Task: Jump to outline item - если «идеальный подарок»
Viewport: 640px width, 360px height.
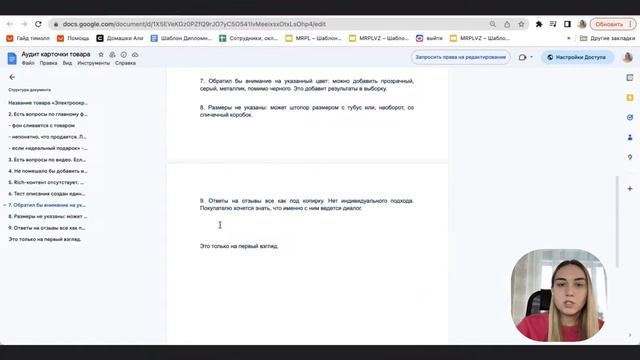Action: pyautogui.click(x=48, y=148)
